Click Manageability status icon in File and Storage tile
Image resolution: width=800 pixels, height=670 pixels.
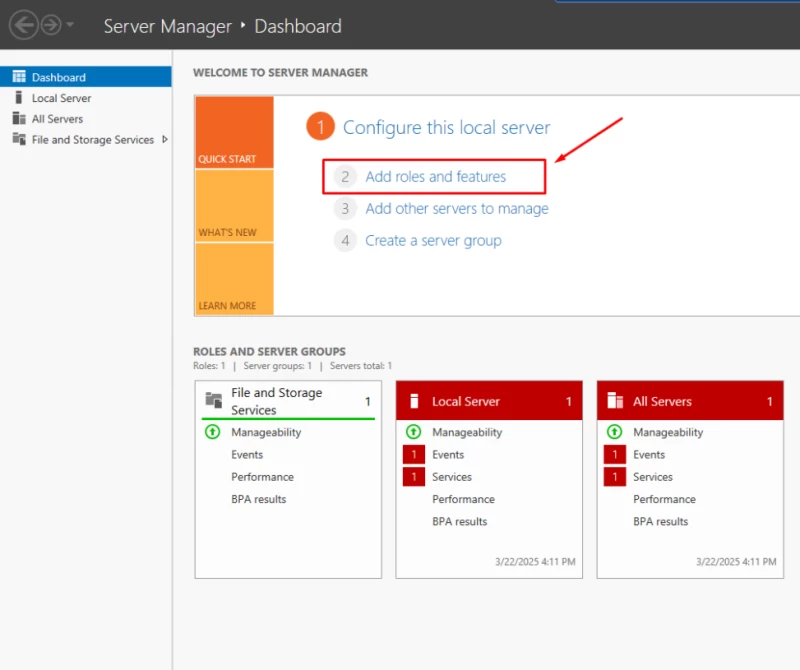pos(212,432)
